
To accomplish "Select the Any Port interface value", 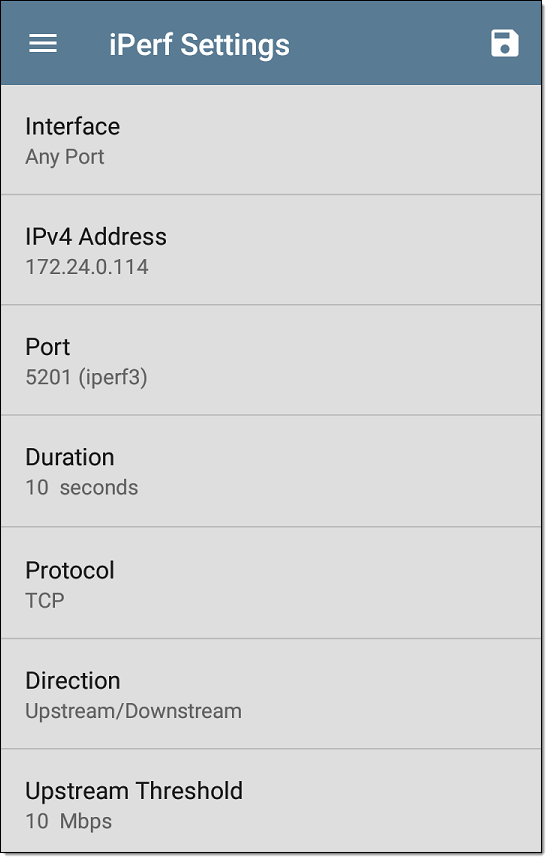I will pos(65,157).
